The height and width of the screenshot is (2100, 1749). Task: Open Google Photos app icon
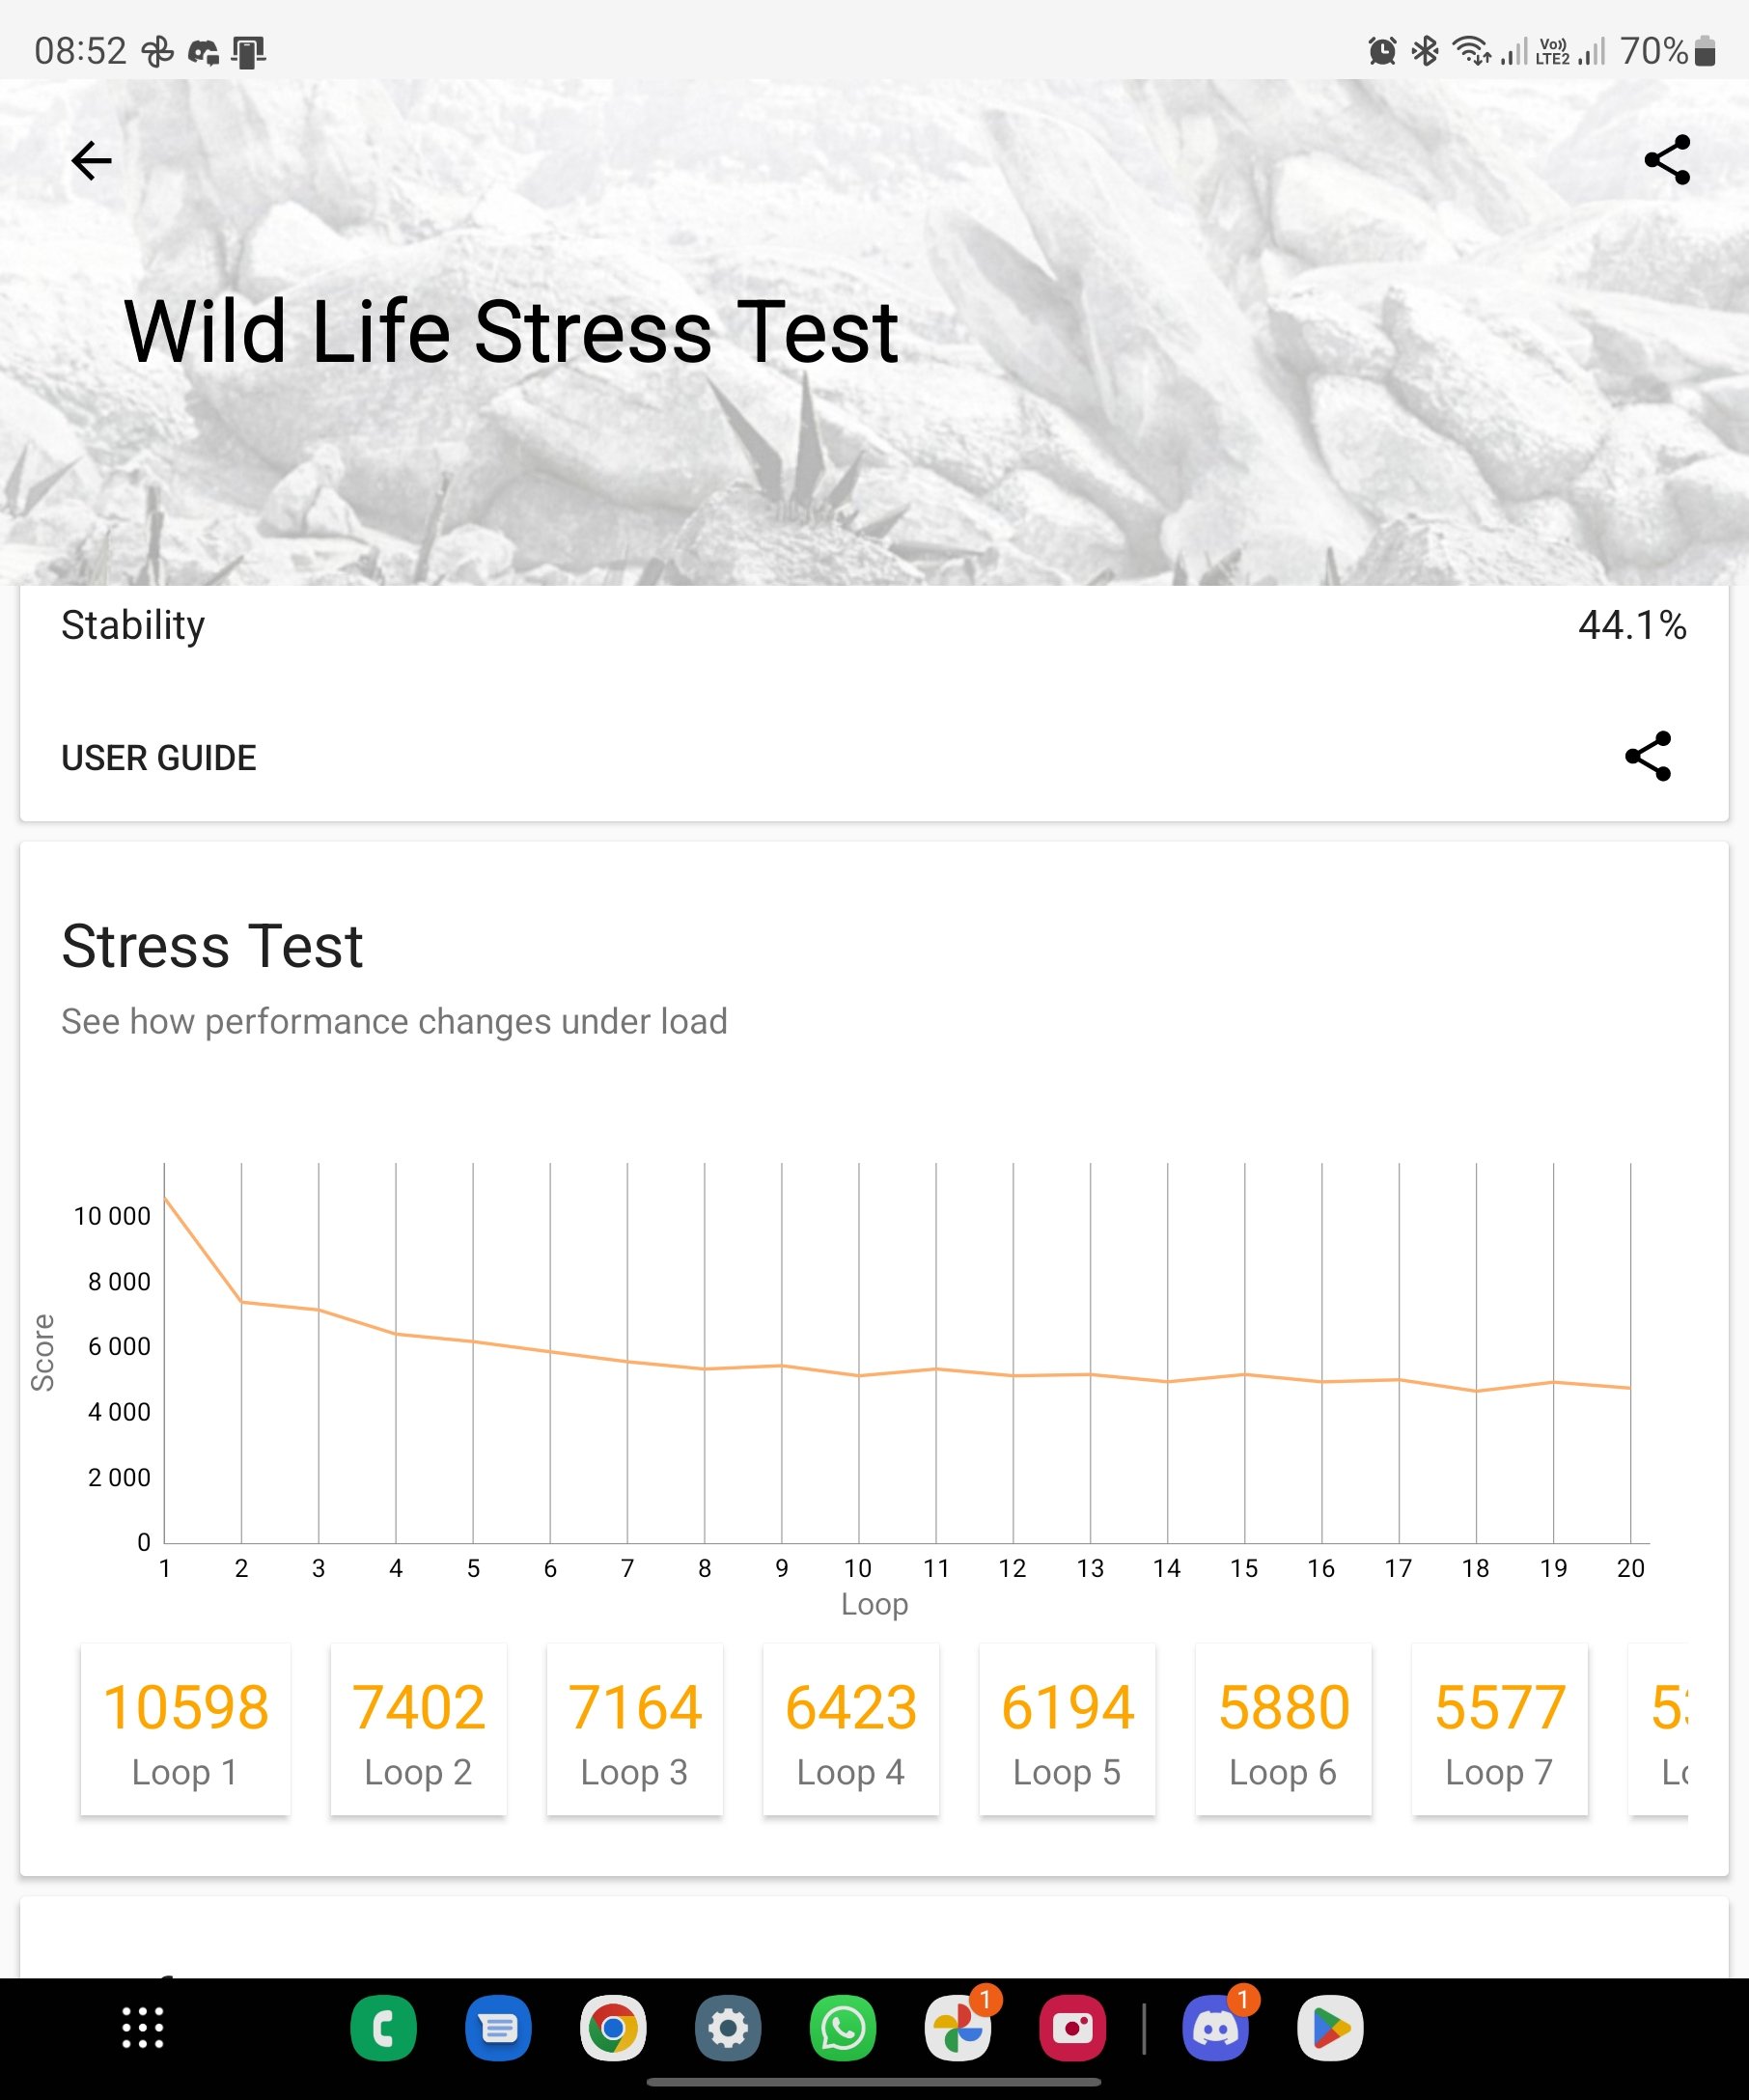958,2028
